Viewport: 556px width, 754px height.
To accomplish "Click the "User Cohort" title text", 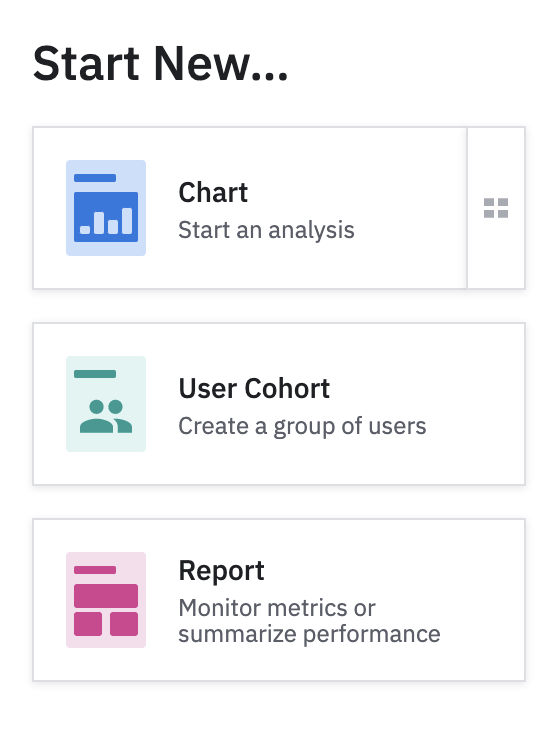I will tap(254, 389).
